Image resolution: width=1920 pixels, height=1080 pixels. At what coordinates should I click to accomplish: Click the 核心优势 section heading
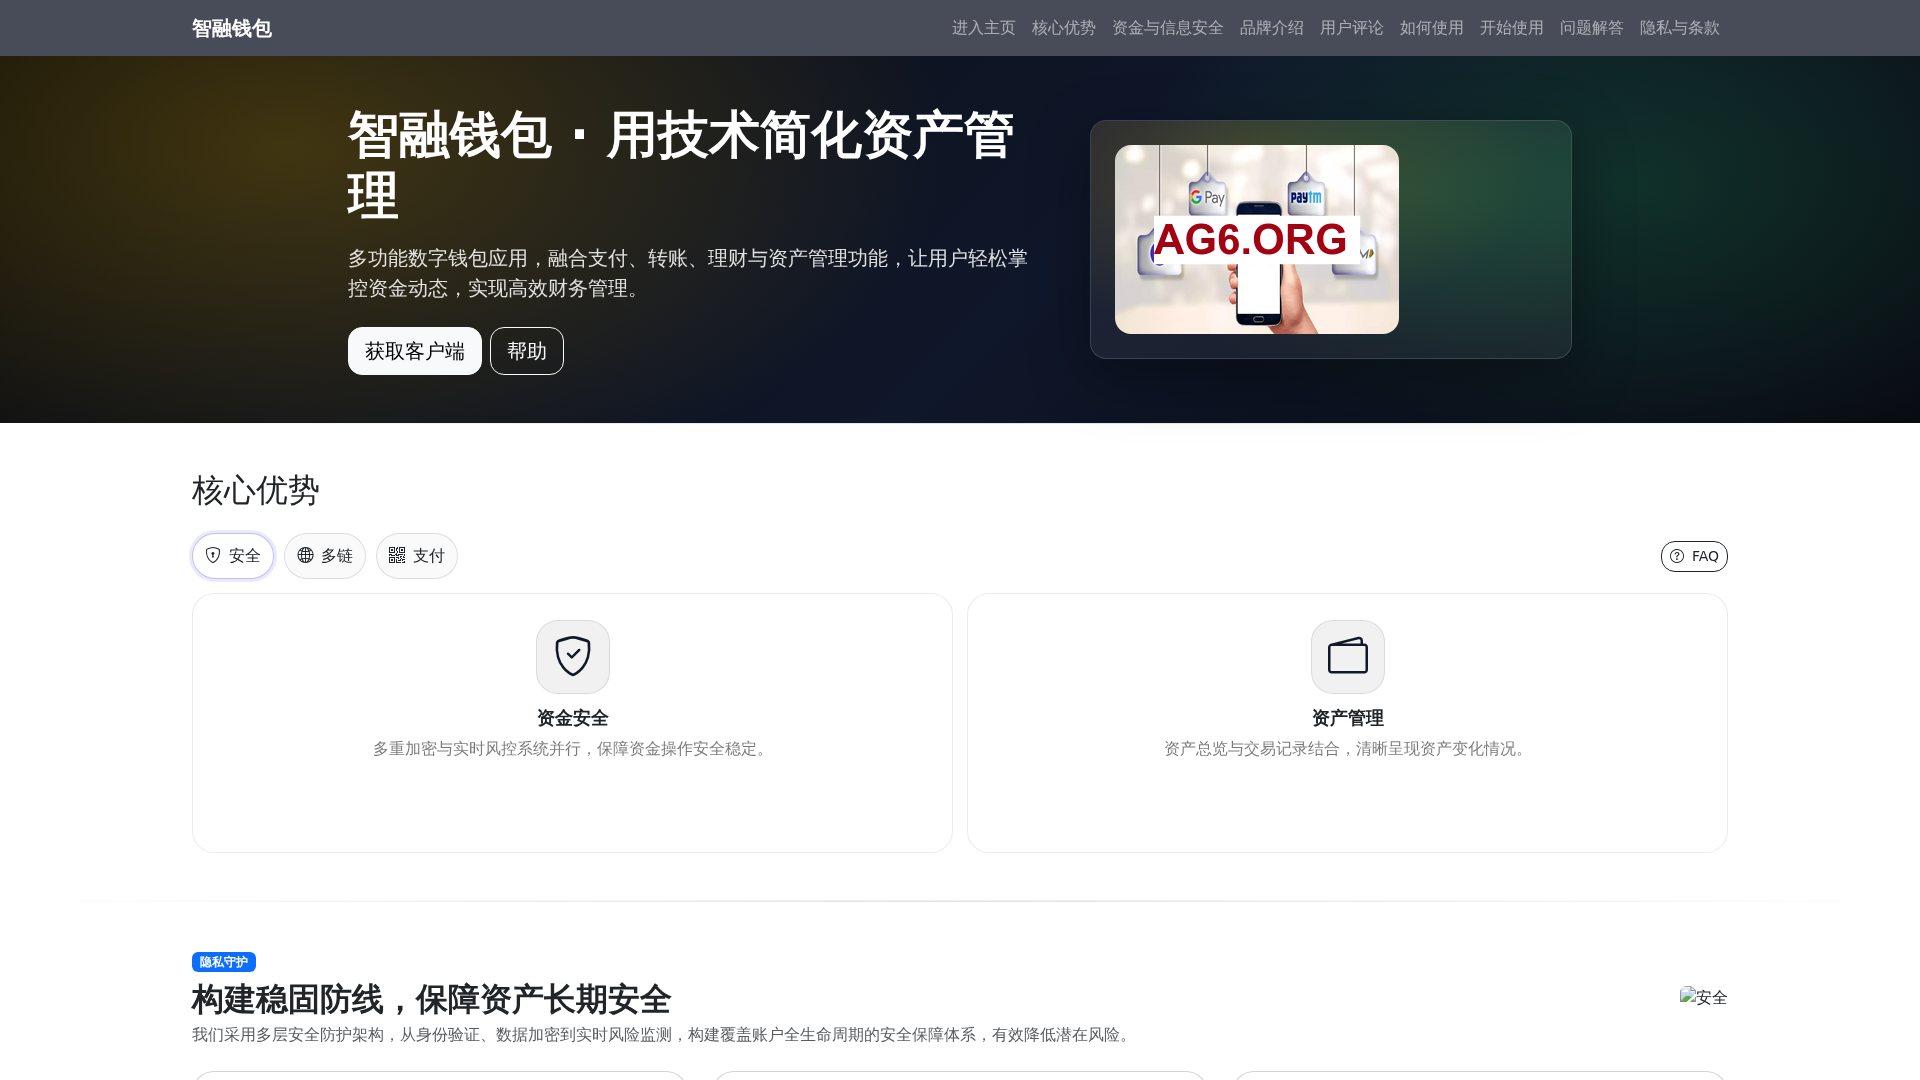point(255,490)
